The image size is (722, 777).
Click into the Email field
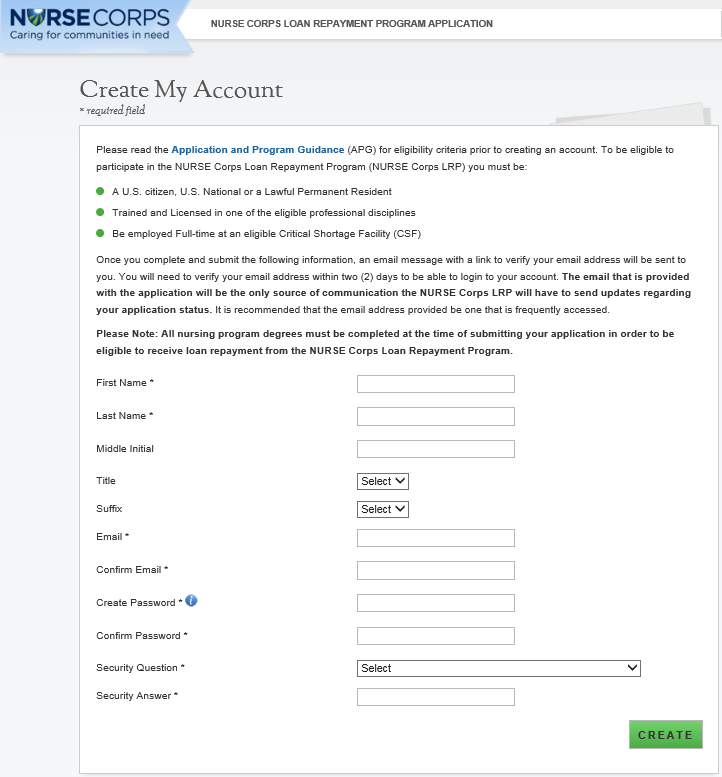click(435, 538)
